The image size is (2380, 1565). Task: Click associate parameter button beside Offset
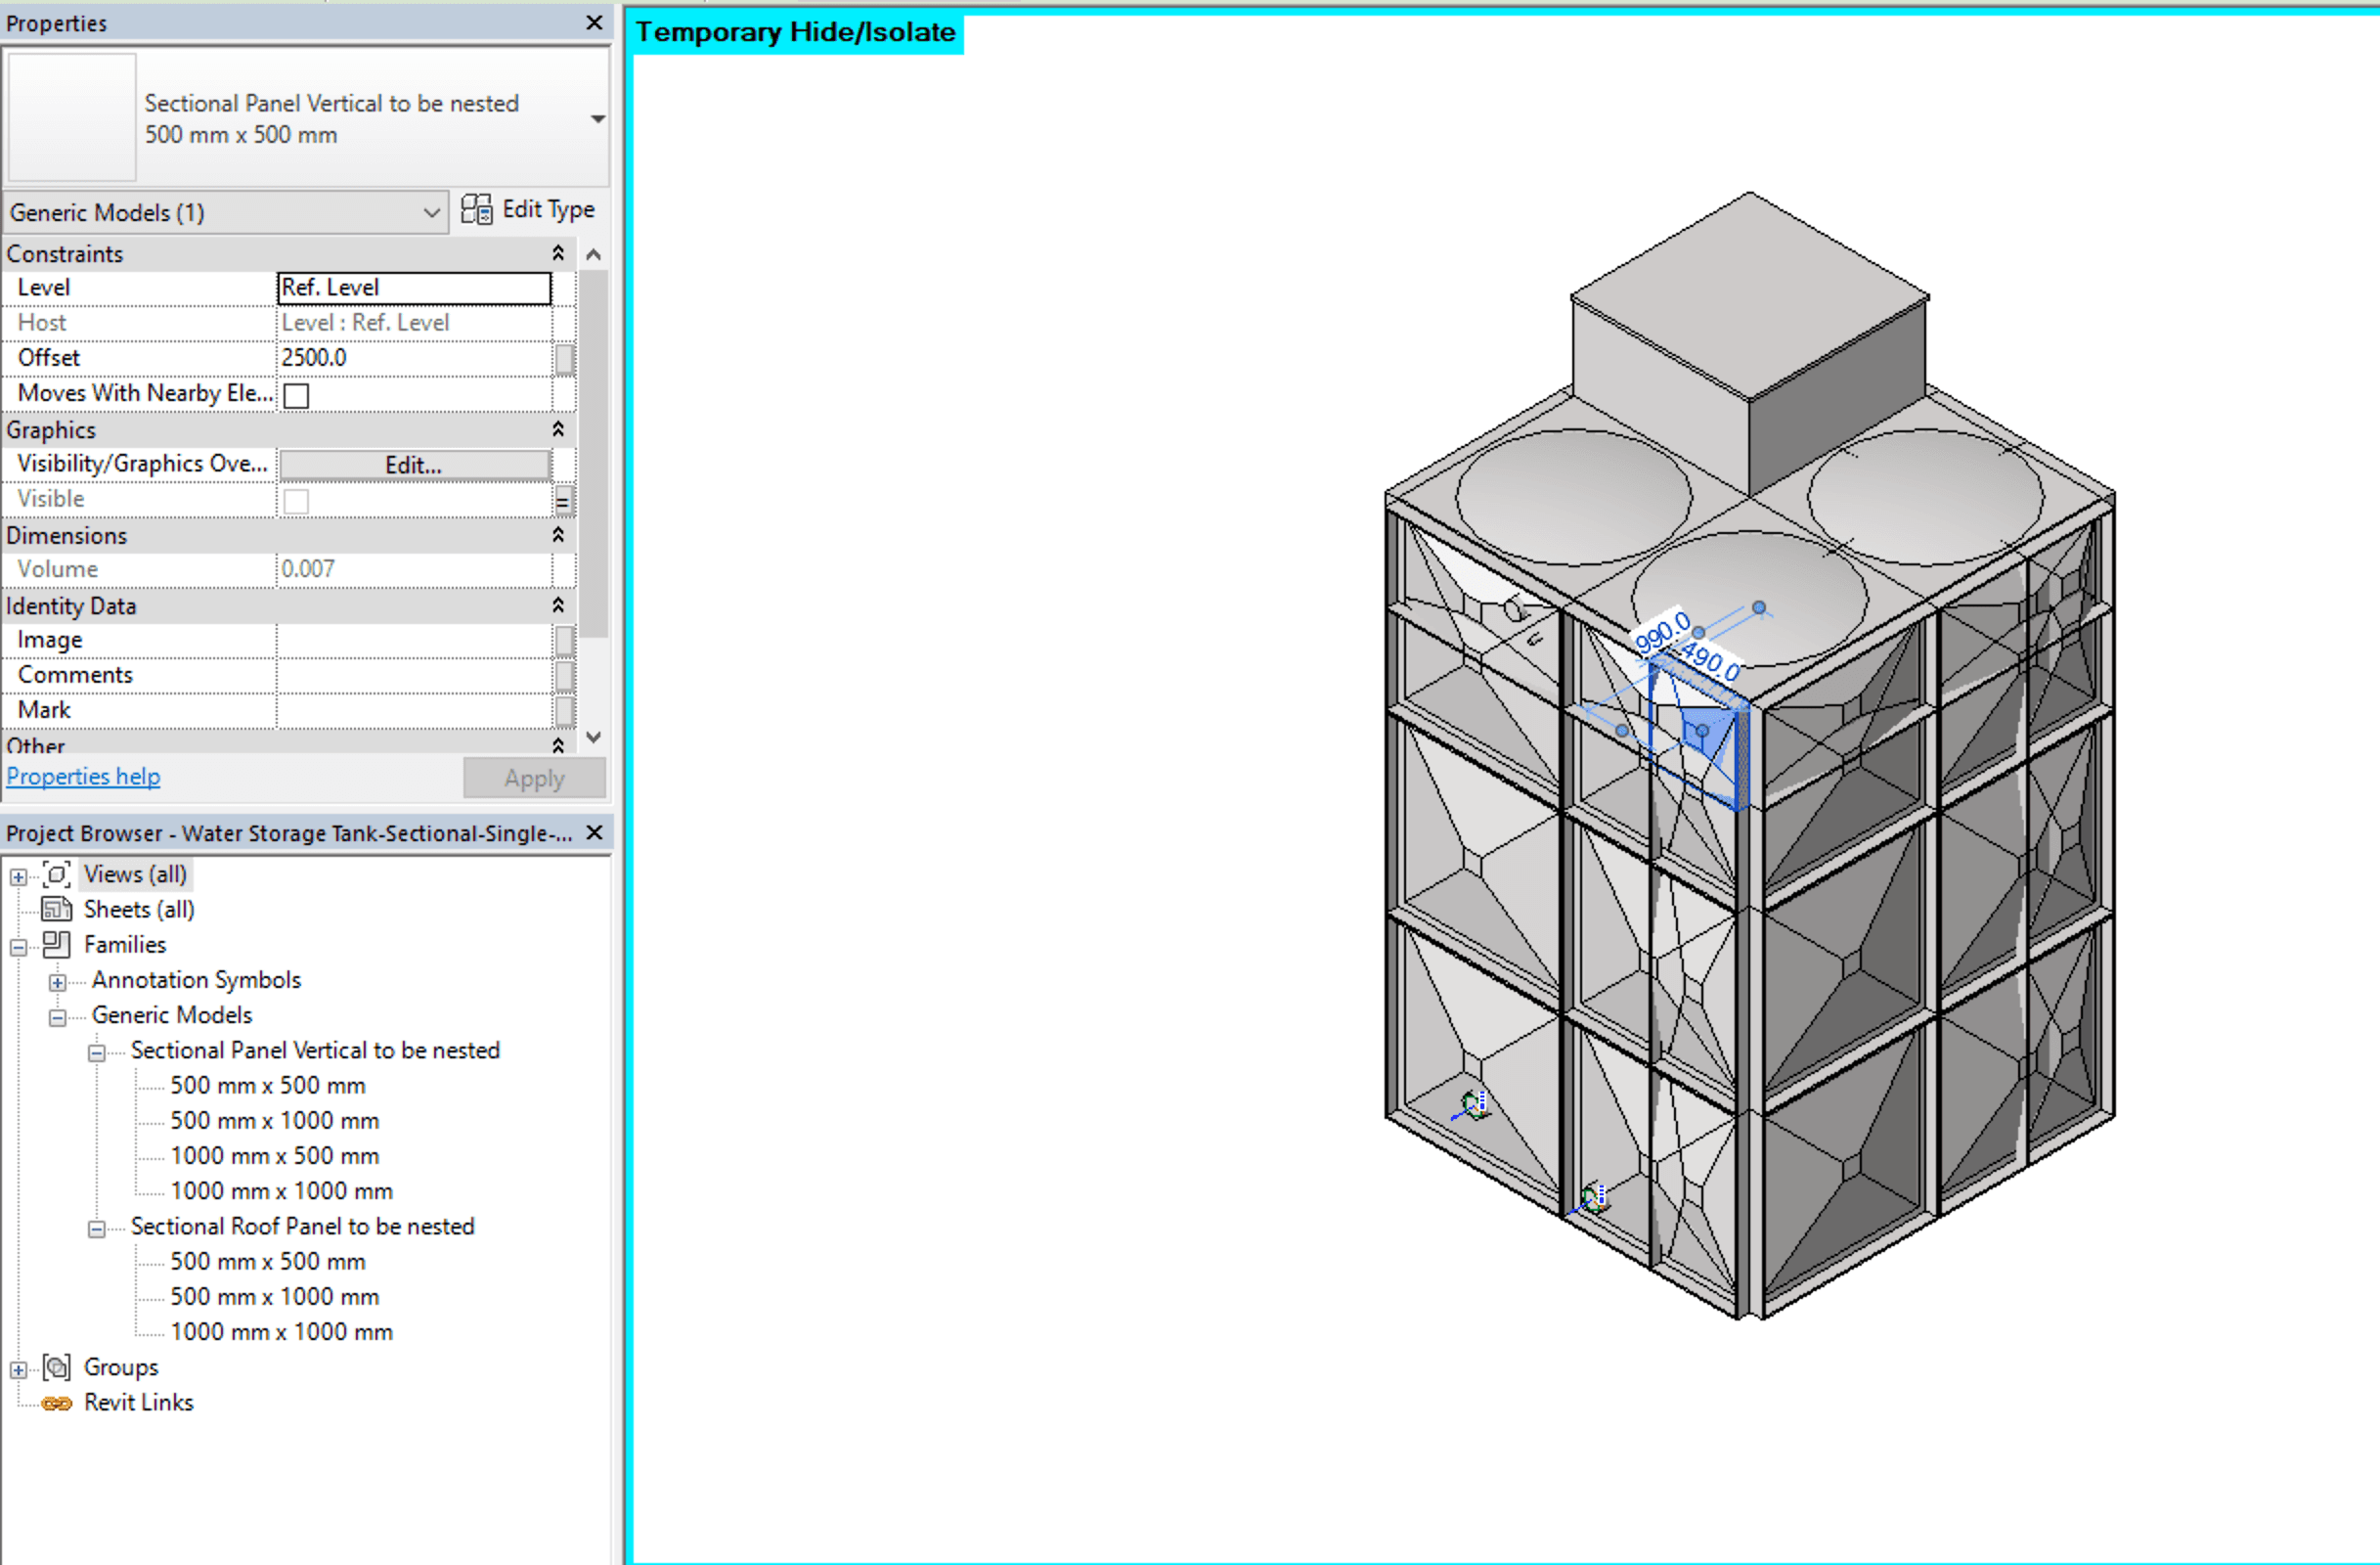(565, 359)
